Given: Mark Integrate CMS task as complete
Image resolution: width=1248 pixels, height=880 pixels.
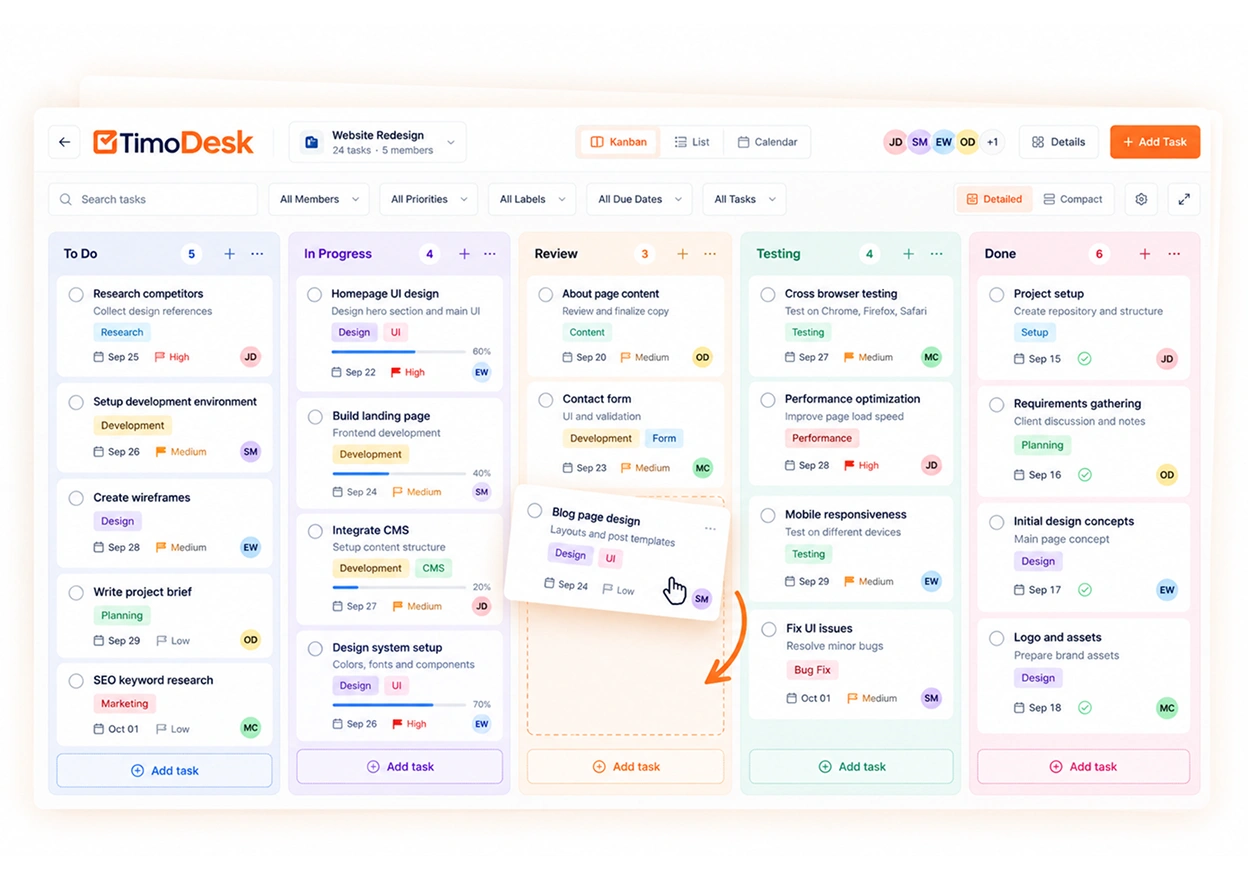Looking at the screenshot, I should pos(315,531).
